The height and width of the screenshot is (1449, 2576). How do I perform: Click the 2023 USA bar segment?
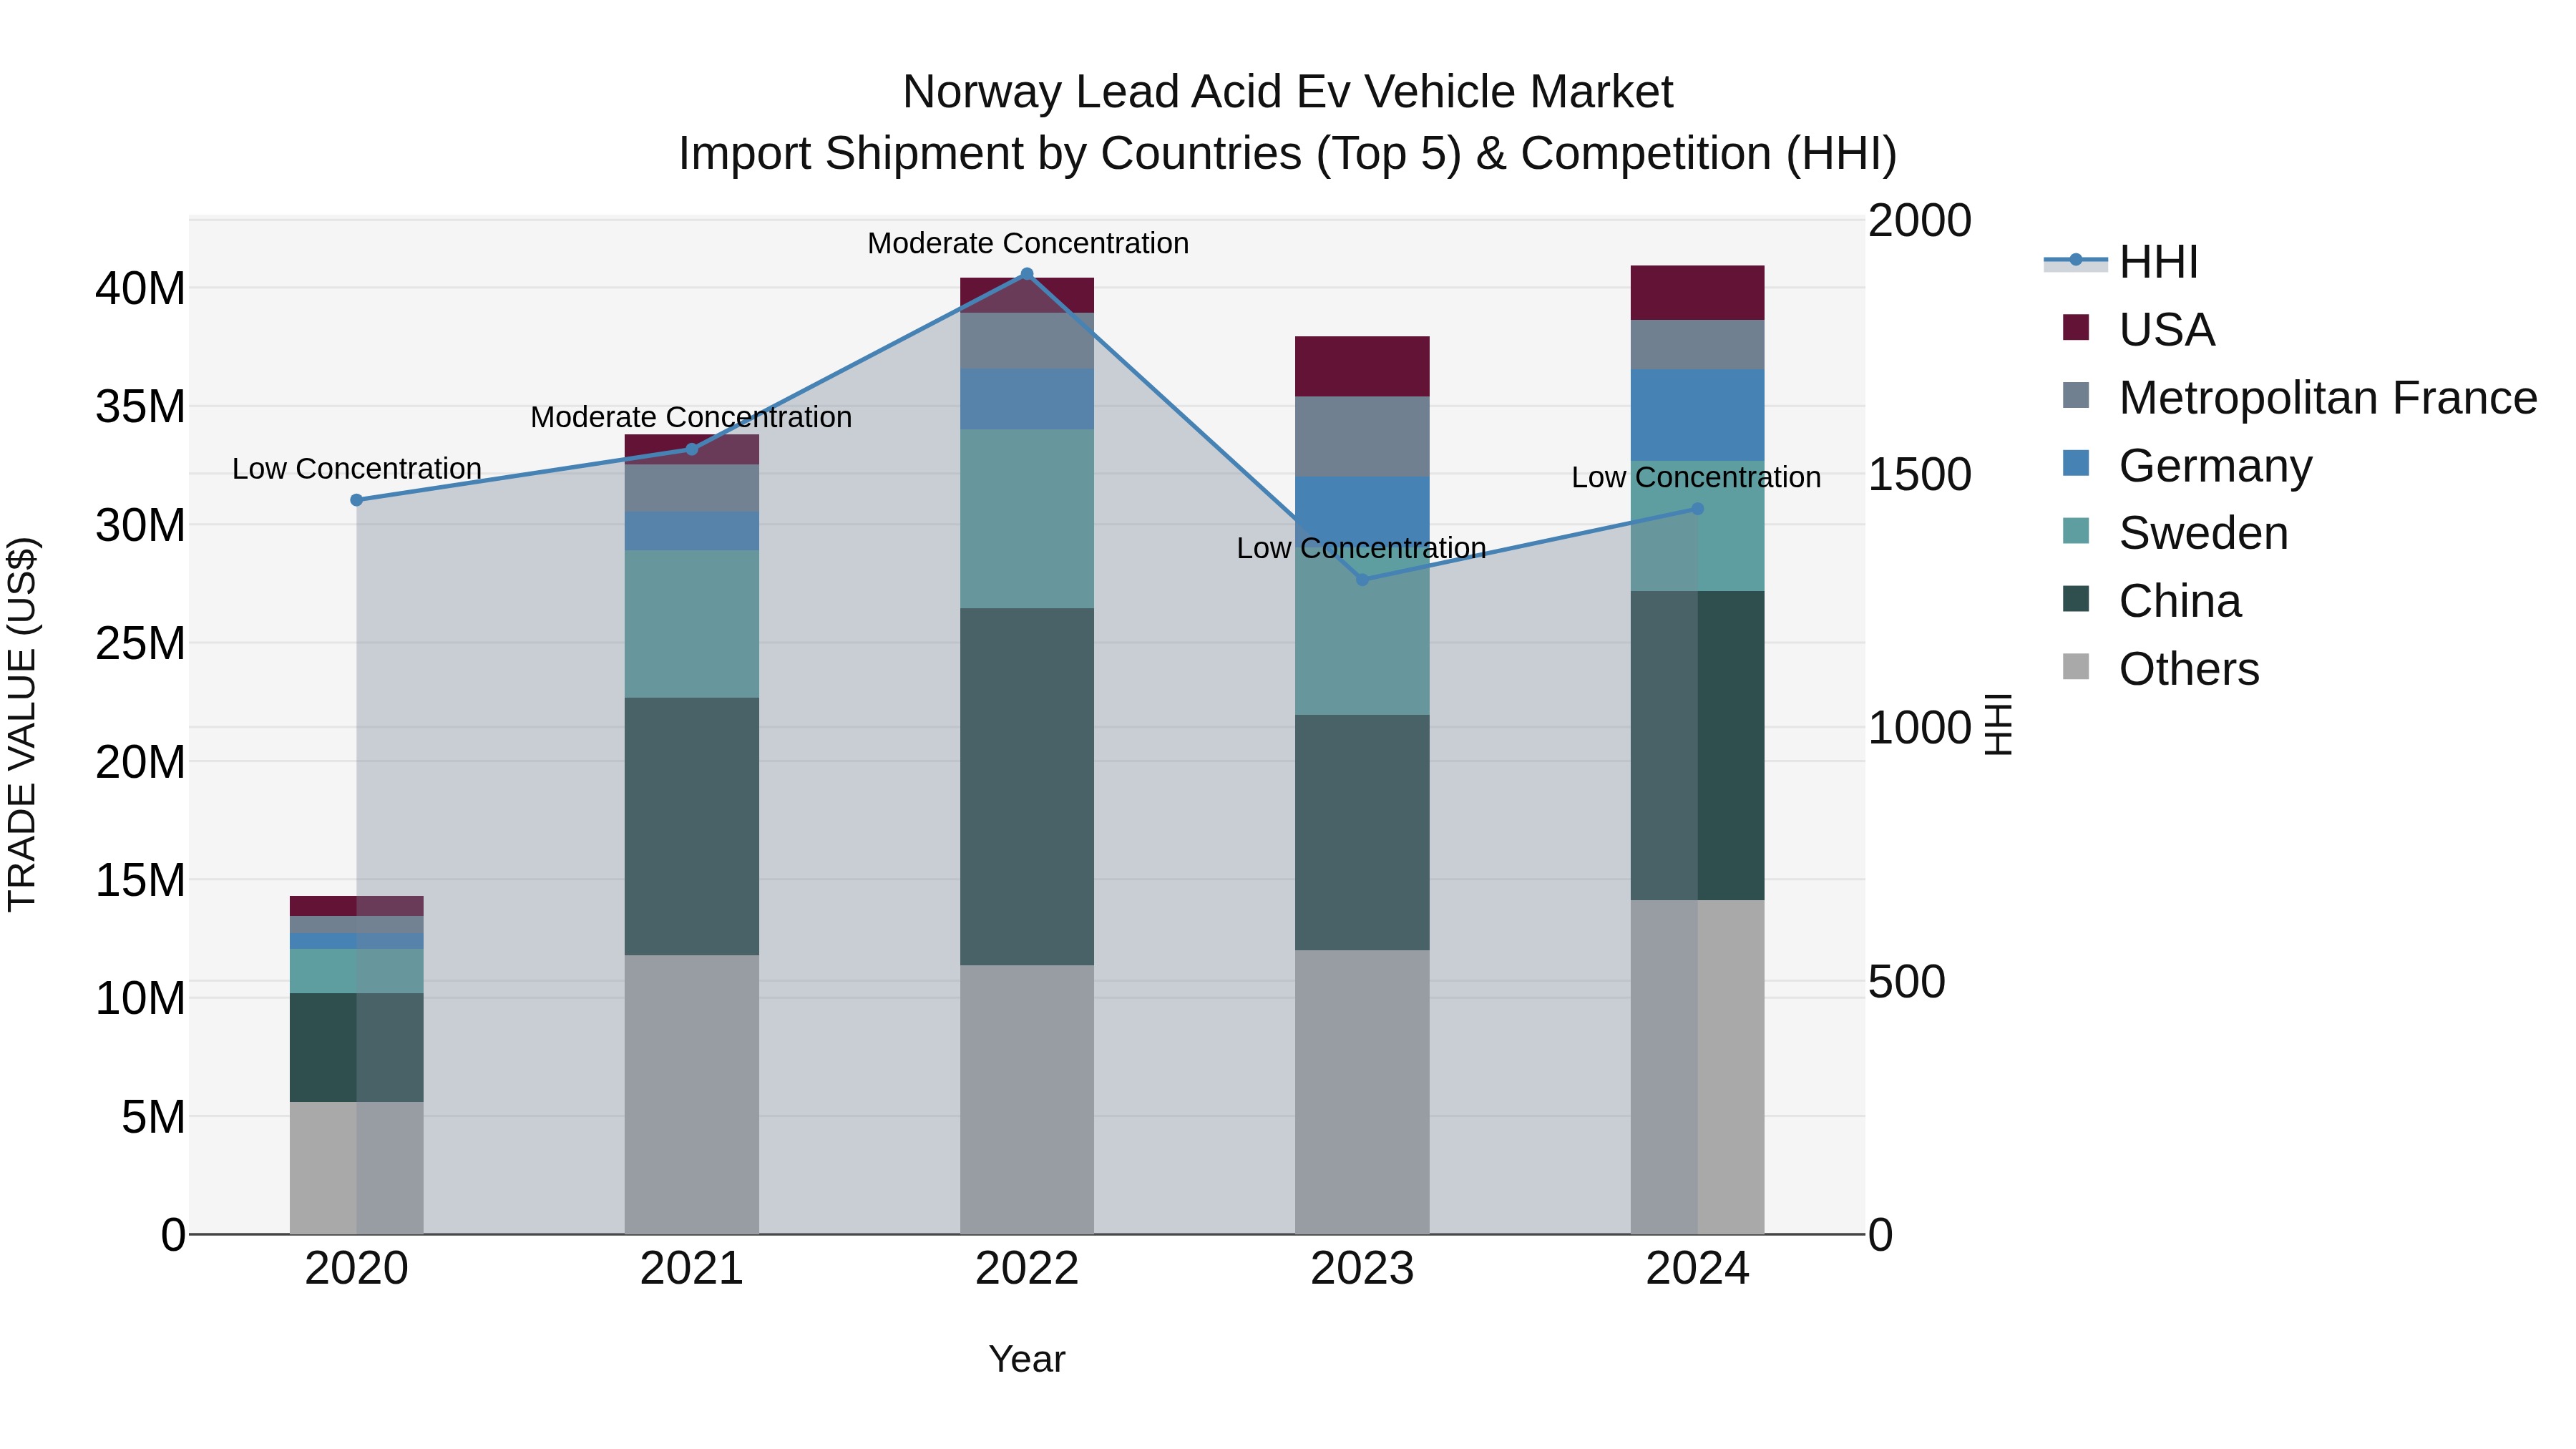click(1362, 366)
